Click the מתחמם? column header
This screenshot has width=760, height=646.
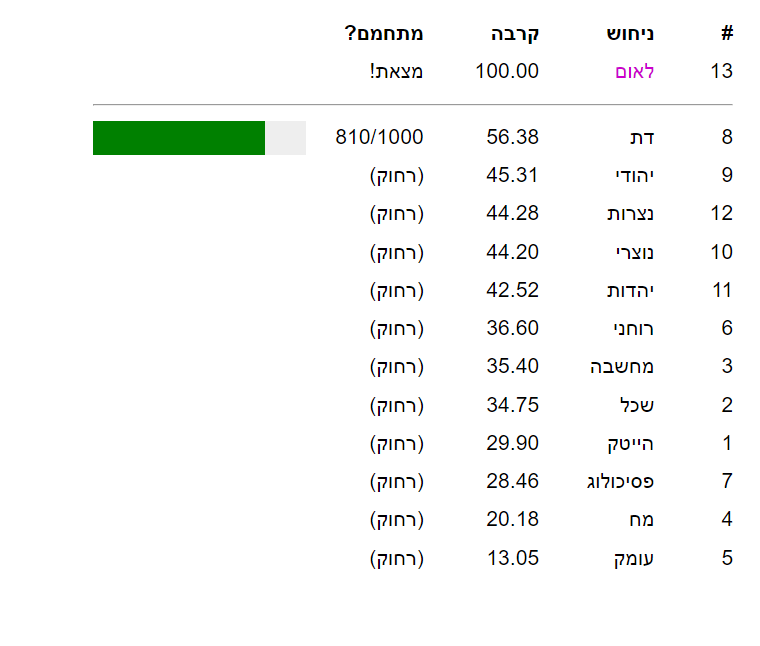tap(384, 34)
